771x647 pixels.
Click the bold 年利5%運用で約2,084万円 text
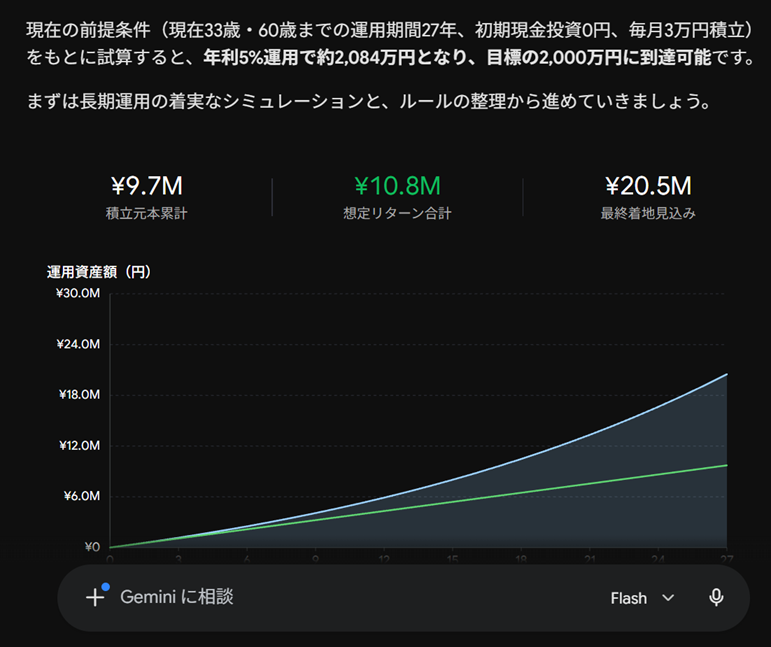(309, 58)
